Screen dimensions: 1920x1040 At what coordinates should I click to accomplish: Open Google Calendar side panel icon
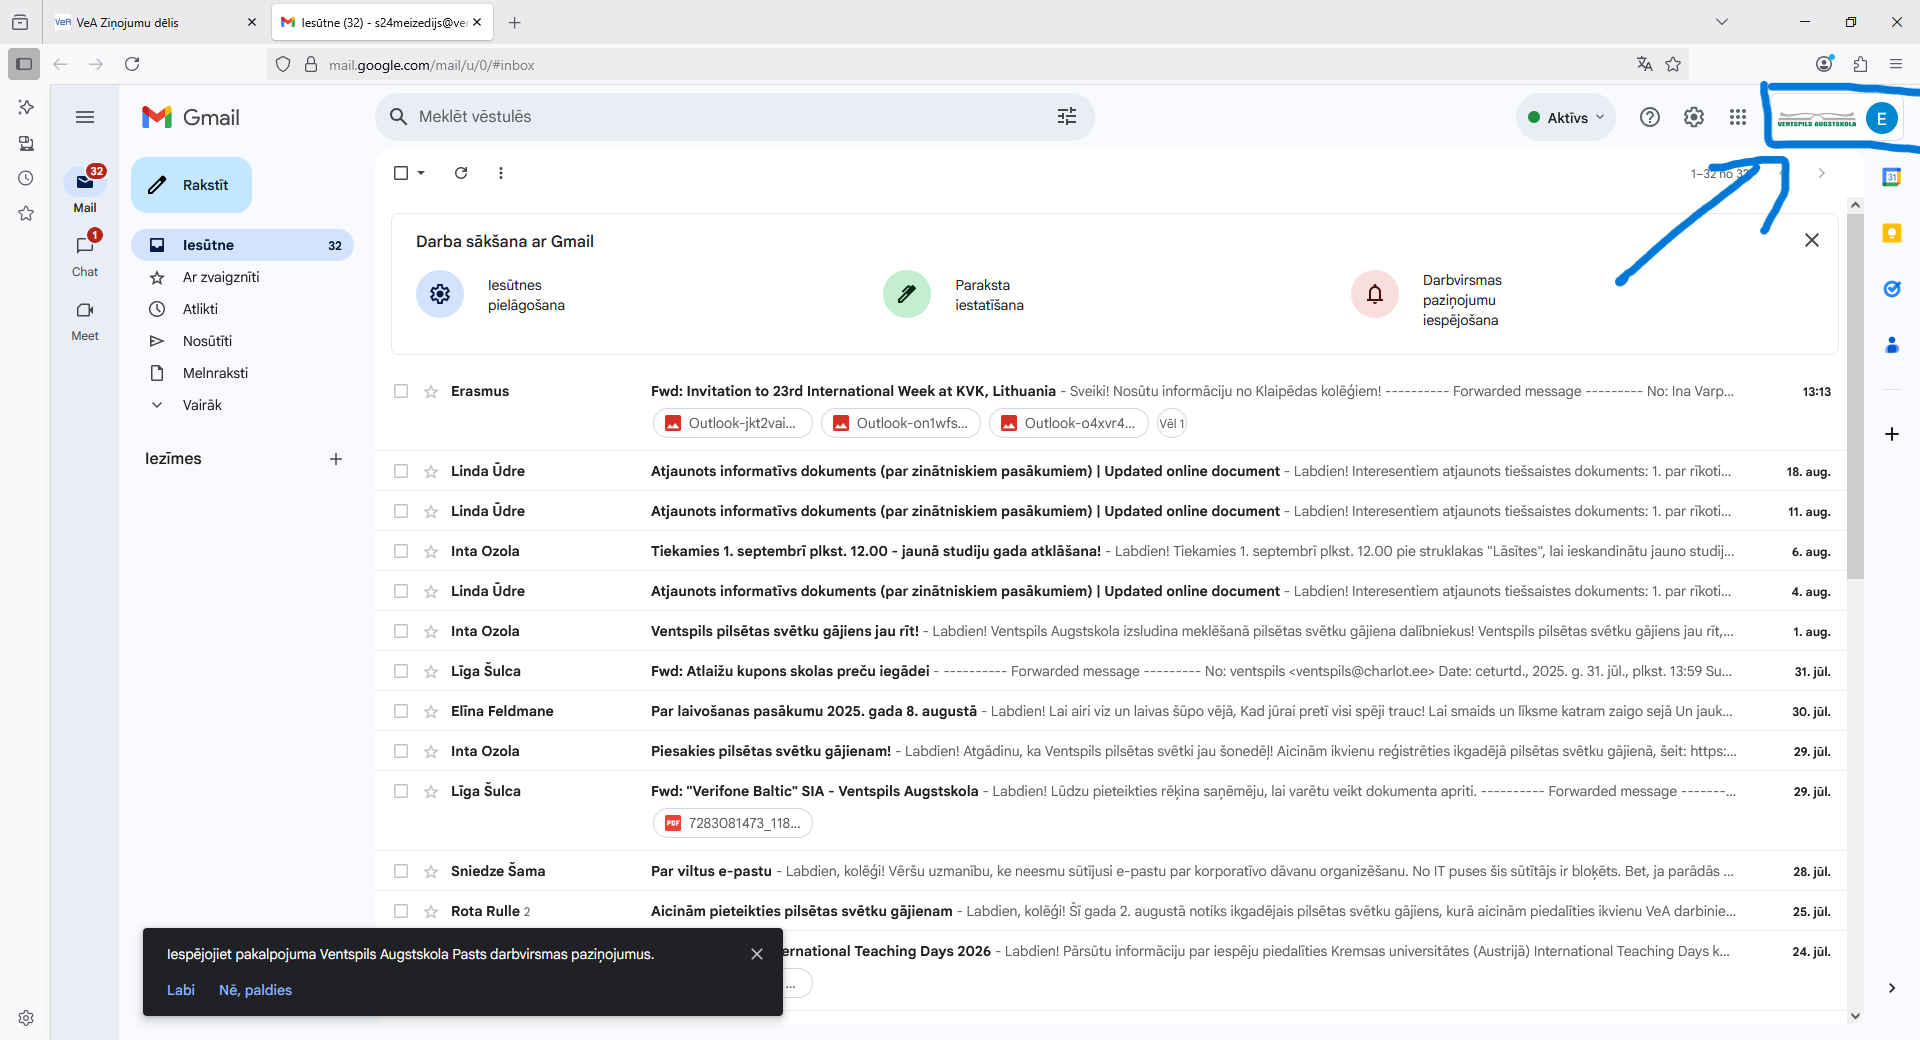(1891, 177)
